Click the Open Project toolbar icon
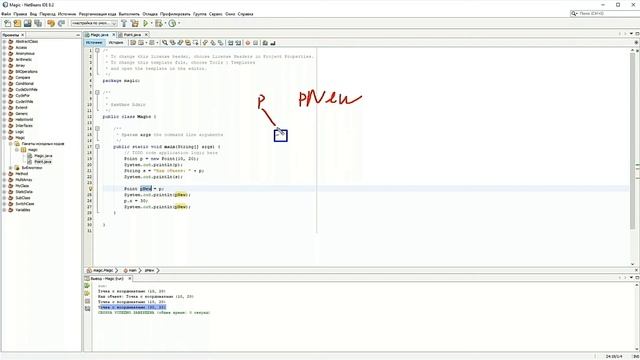This screenshot has height=360, width=640. pos(28,23)
